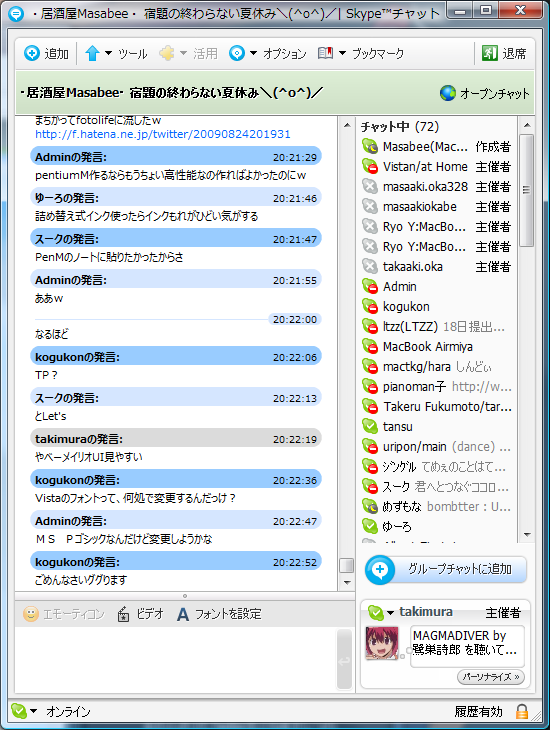Click masaaki.oka328 offline status icon
Image resolution: width=550 pixels, height=730 pixels.
click(370, 187)
